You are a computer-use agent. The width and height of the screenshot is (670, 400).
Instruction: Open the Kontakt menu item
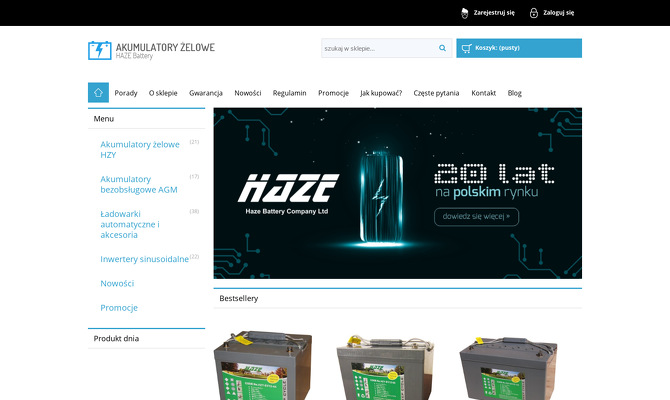(x=483, y=93)
